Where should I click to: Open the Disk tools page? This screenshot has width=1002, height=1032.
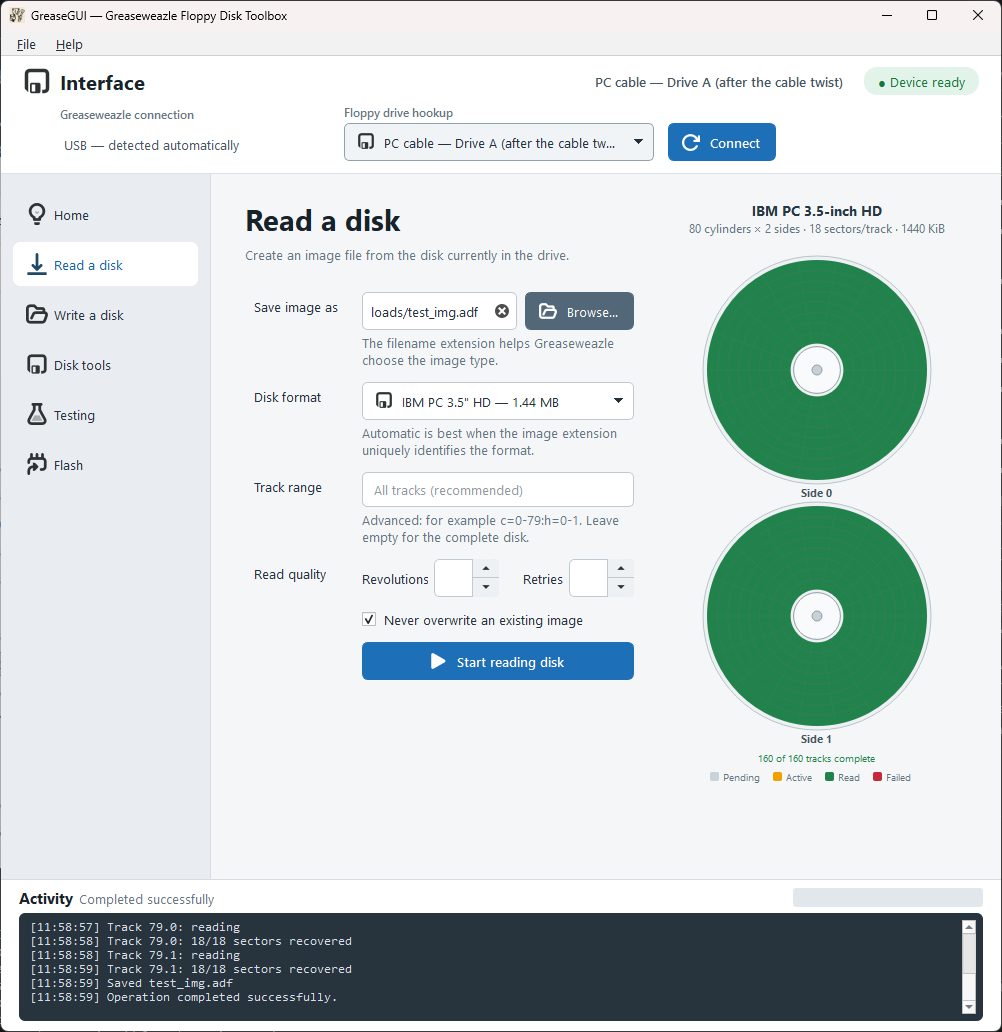click(x=105, y=365)
